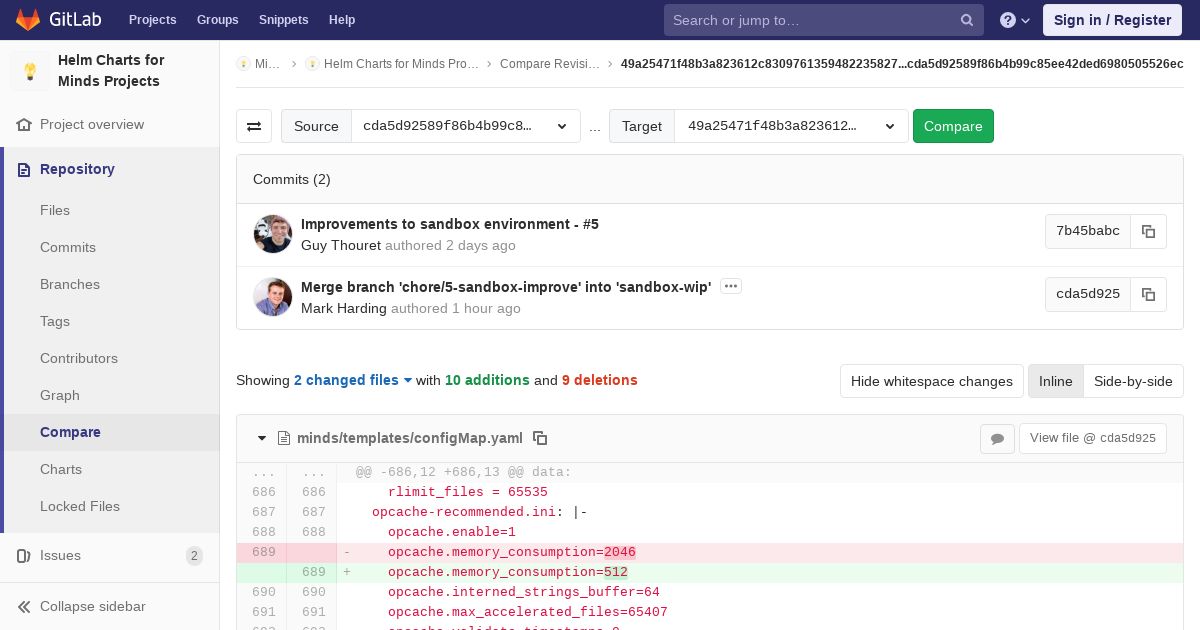The image size is (1200, 630).
Task: Toggle Hide whitespace changes
Action: pyautogui.click(x=932, y=381)
